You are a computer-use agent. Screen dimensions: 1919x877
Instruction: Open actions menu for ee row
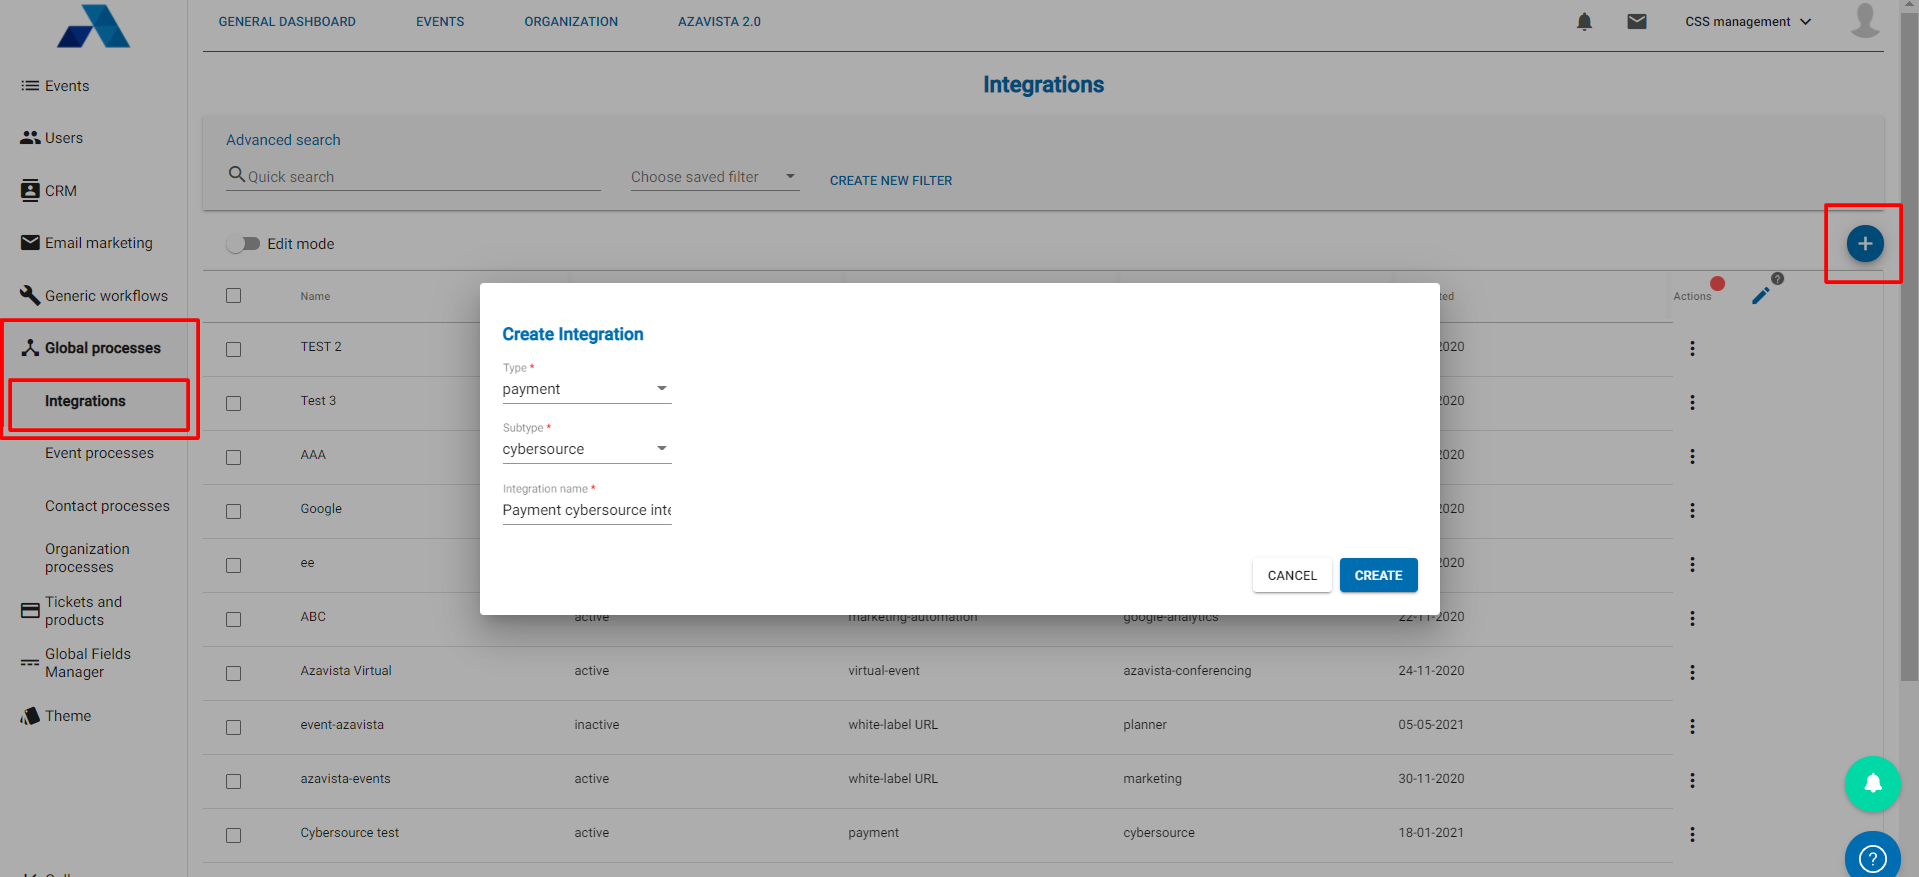point(1692,565)
